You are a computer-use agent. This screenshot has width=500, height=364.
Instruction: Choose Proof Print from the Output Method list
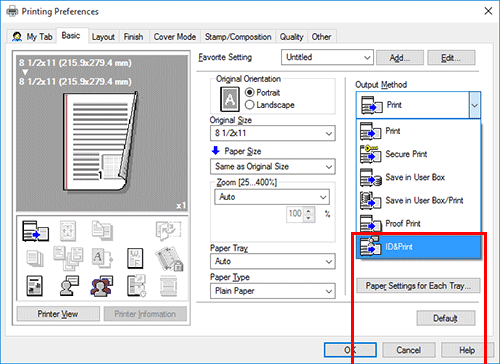click(418, 223)
